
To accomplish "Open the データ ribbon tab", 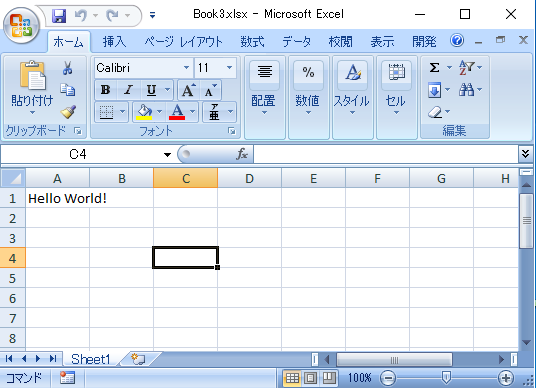I will (296, 42).
